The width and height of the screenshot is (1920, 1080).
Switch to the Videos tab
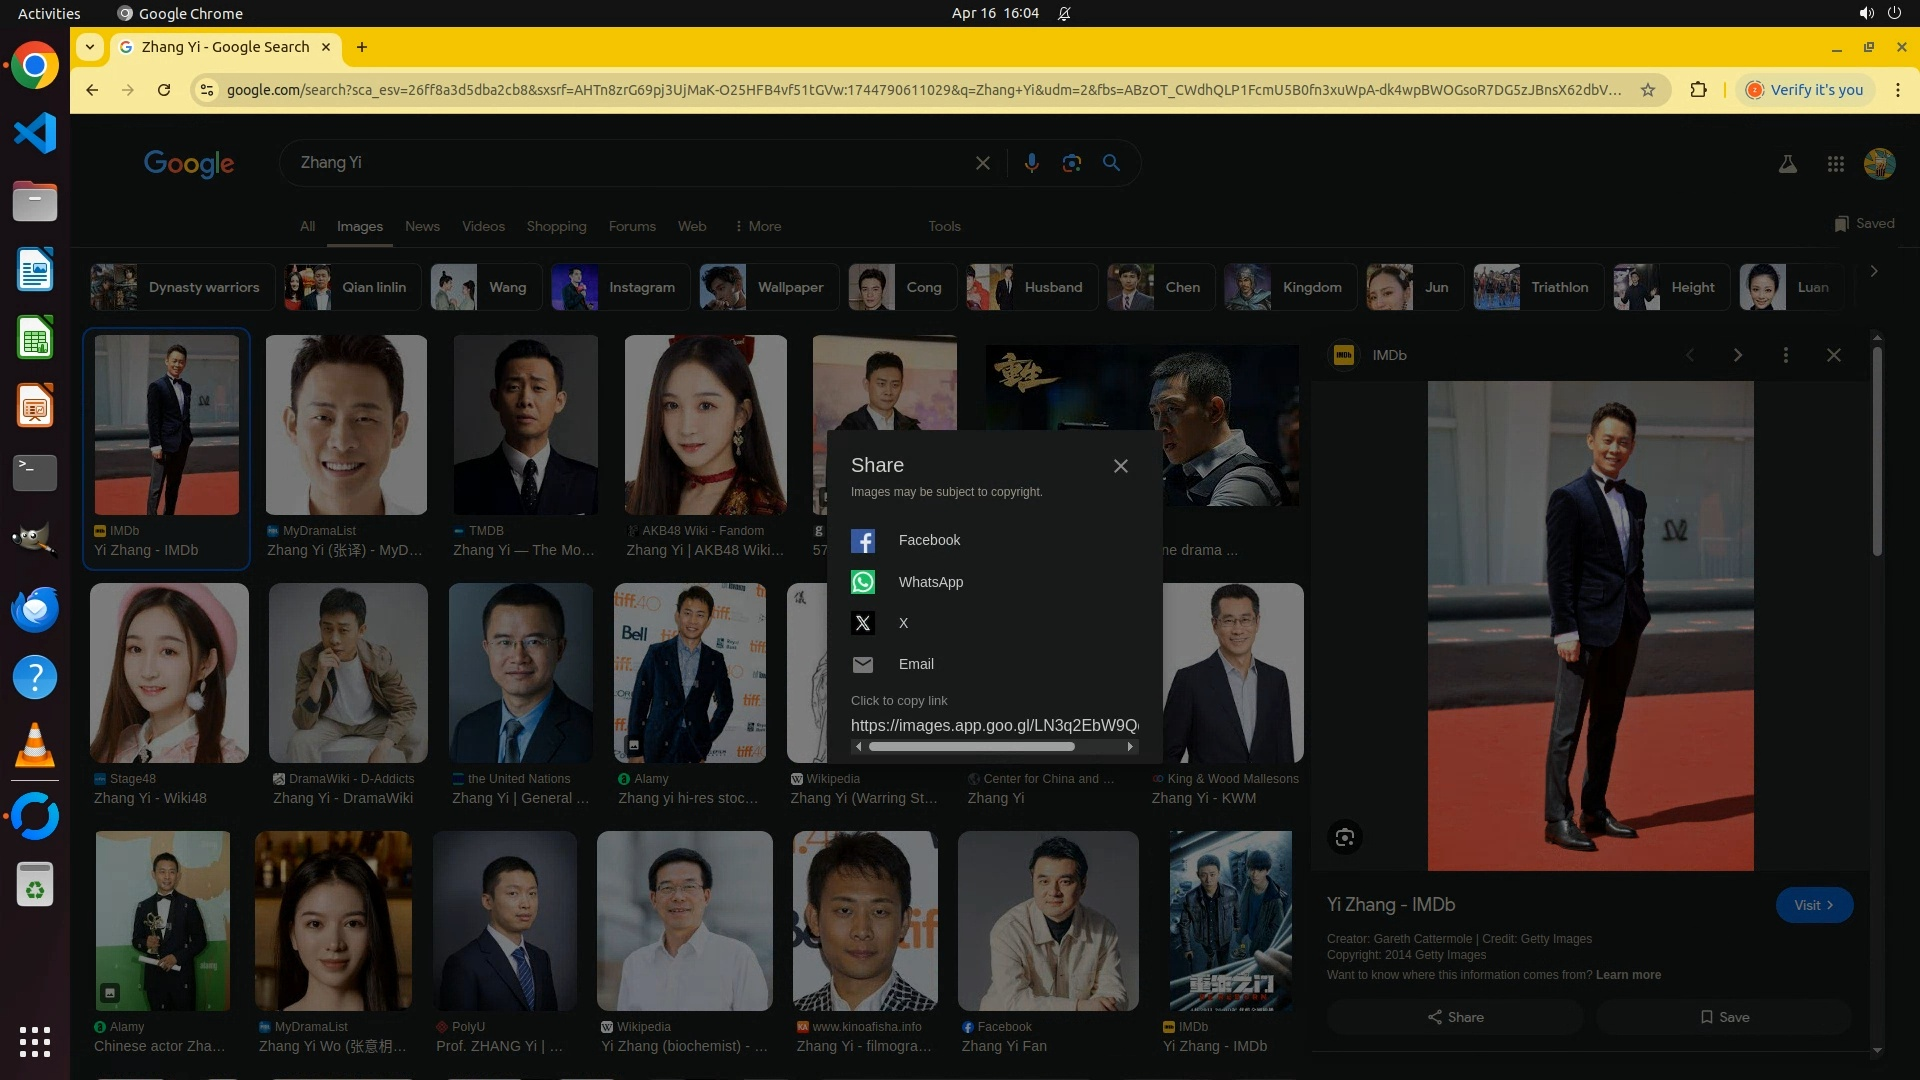coord(483,226)
